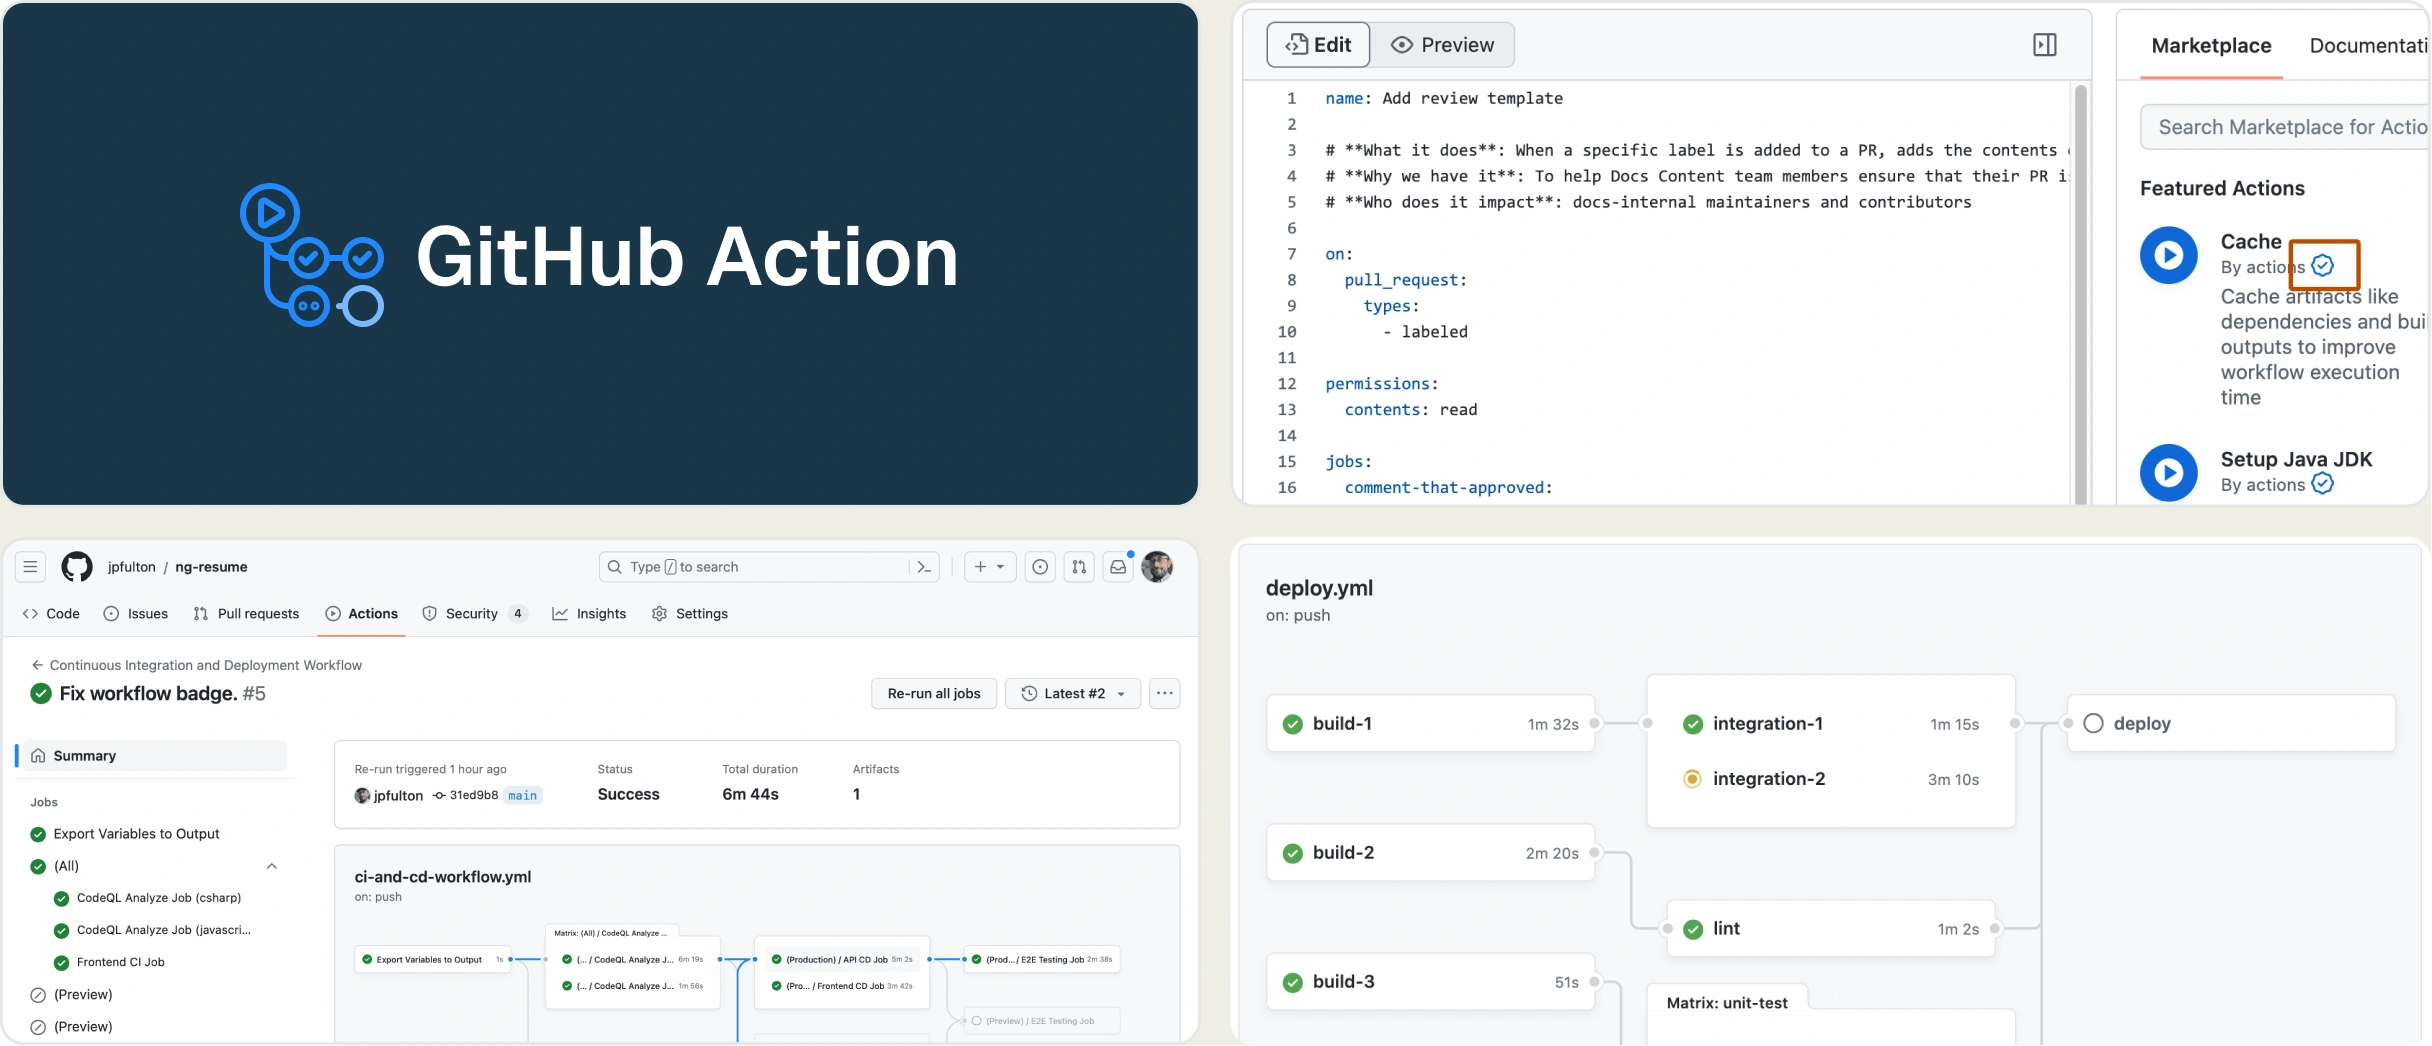Open the deploy job node
Screen dimensions: 2432x1046
click(2231, 723)
